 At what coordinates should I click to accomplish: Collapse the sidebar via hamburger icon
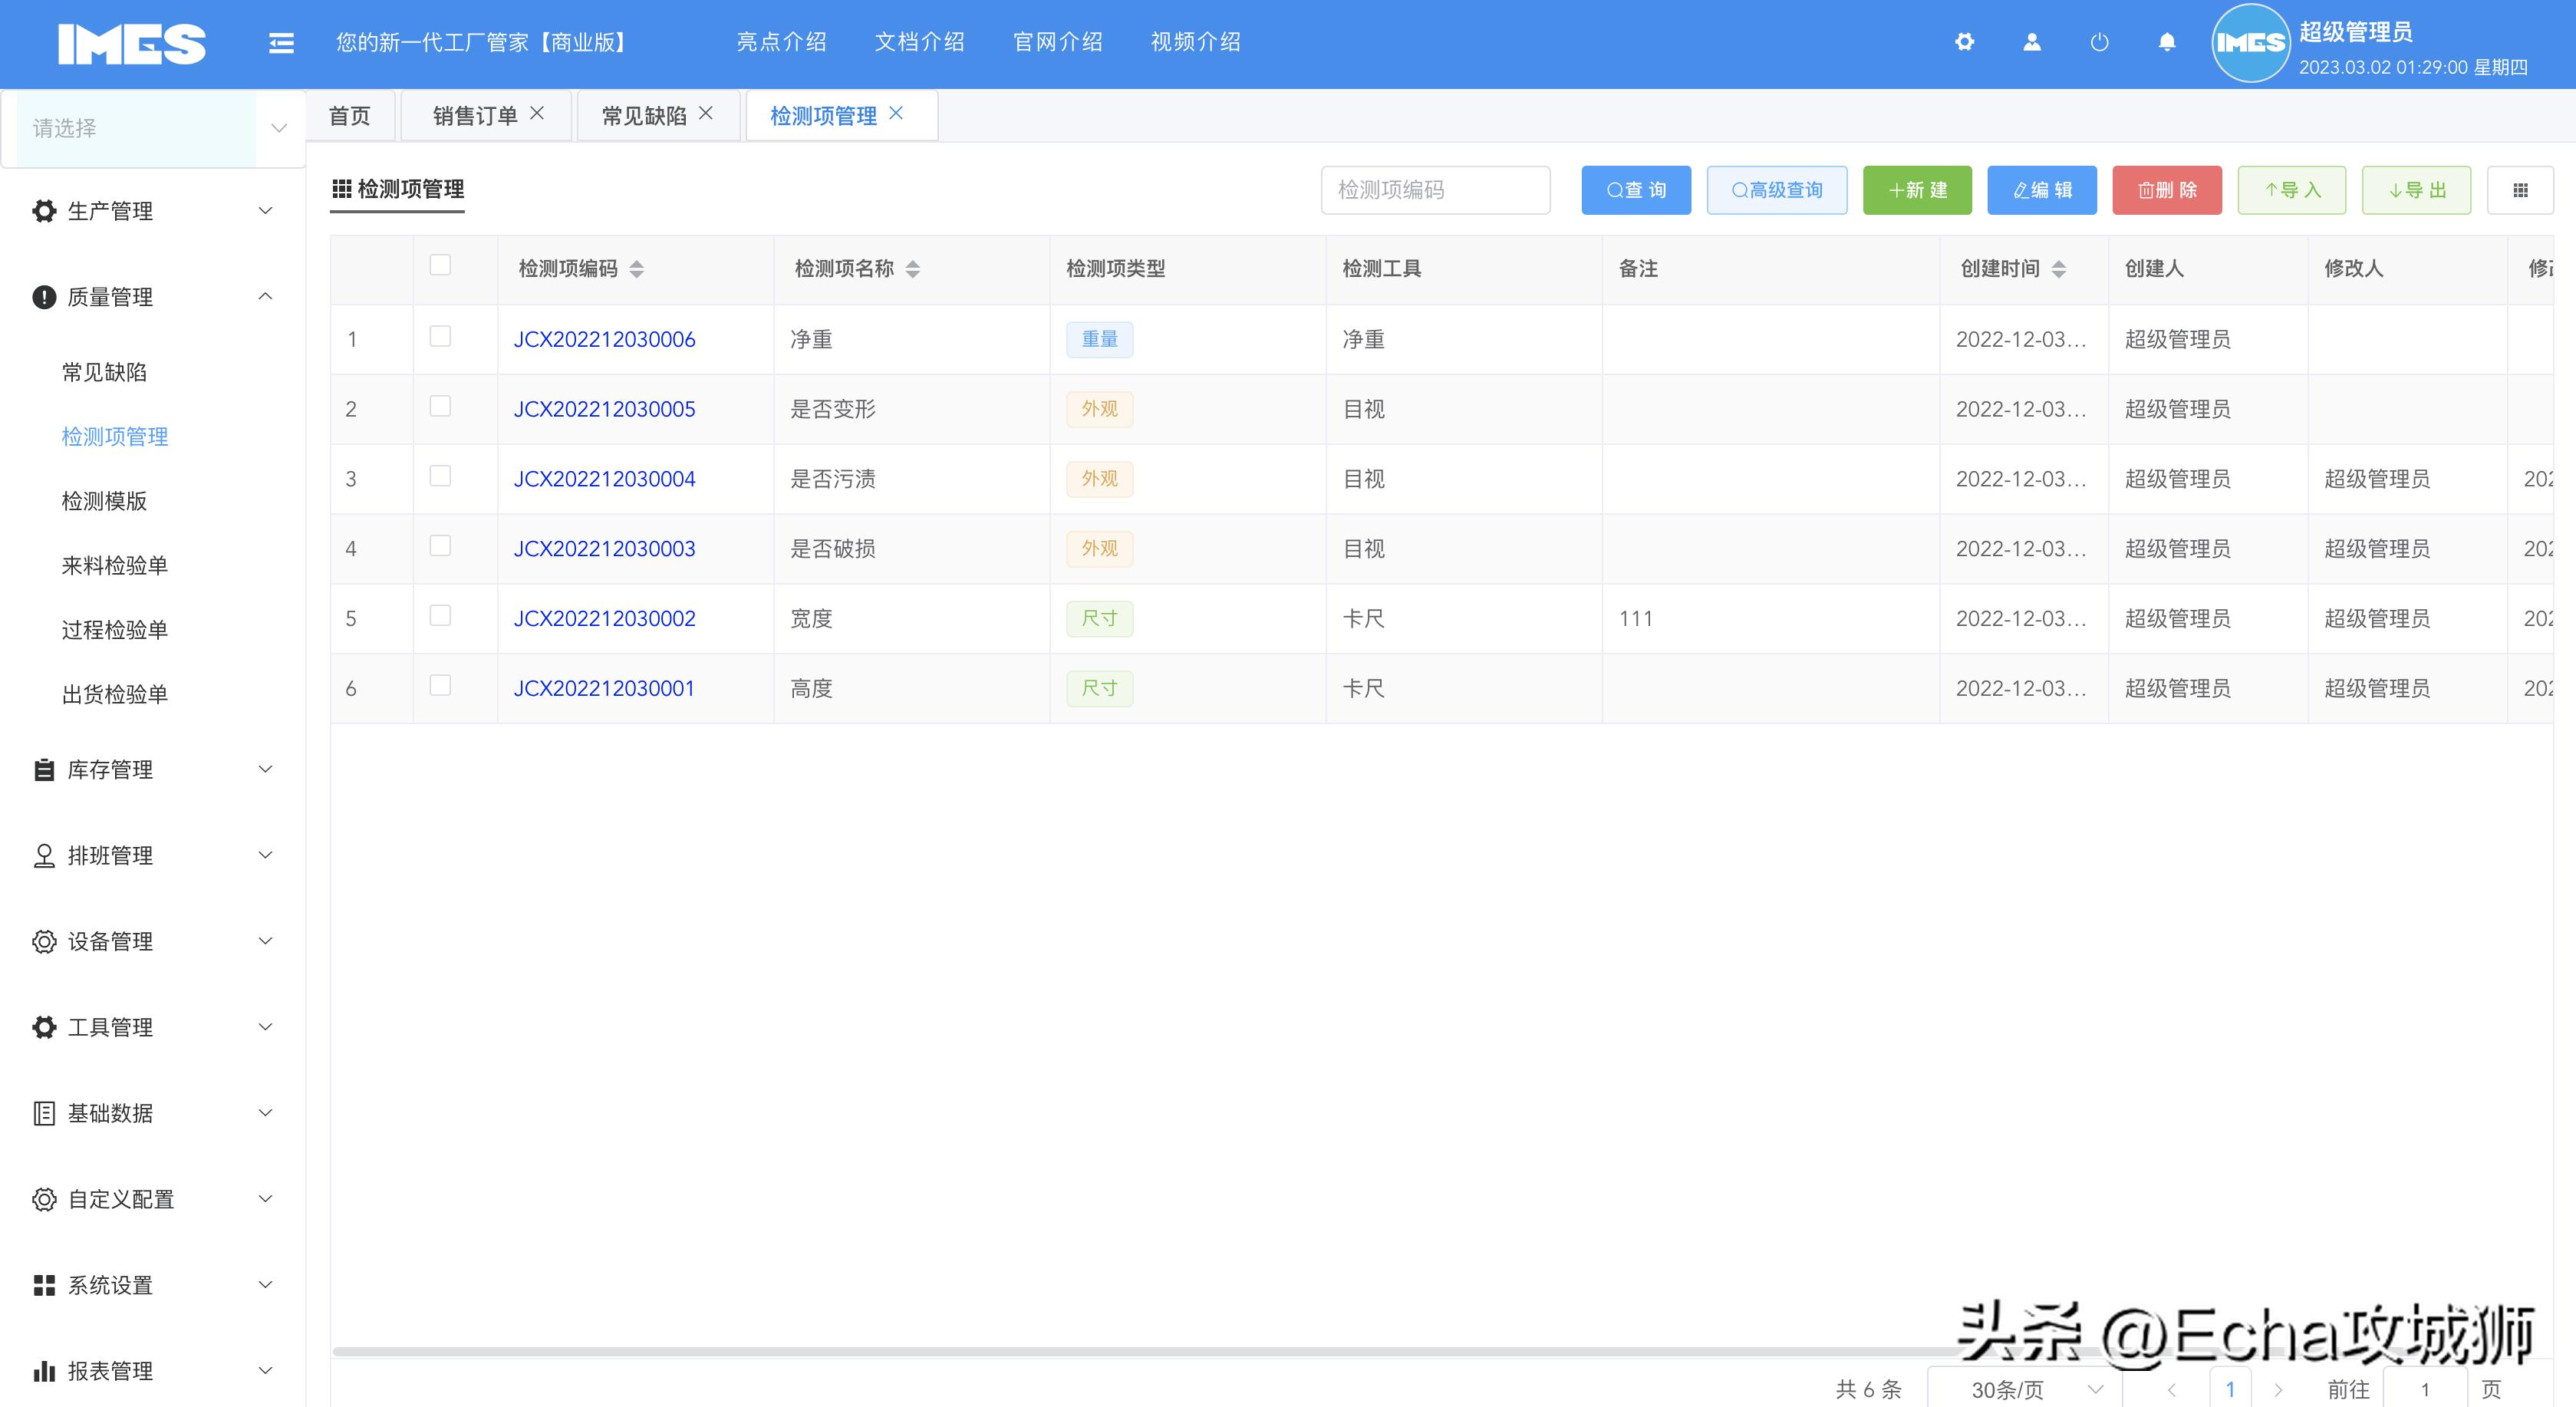point(281,42)
